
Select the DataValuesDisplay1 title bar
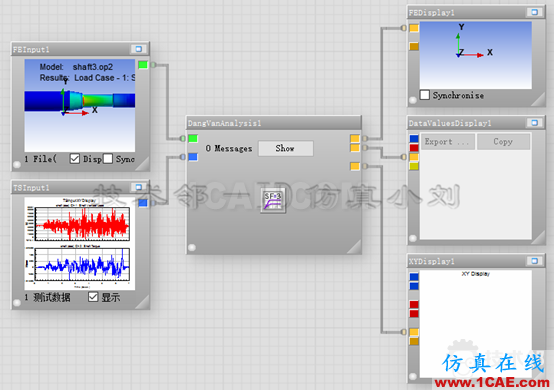click(476, 123)
